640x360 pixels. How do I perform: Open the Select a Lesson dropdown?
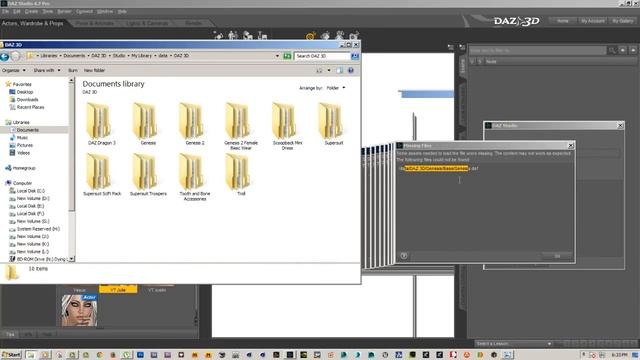[513, 344]
